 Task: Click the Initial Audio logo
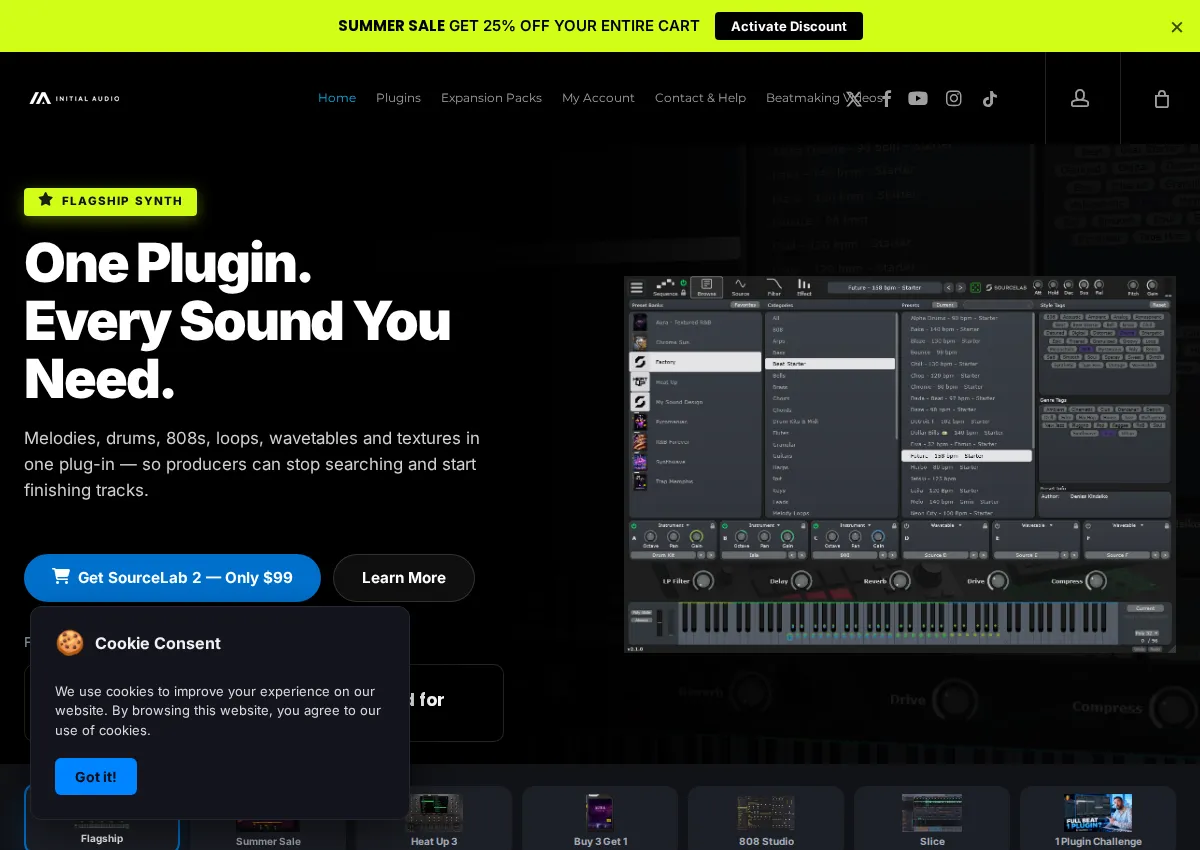pyautogui.click(x=74, y=98)
